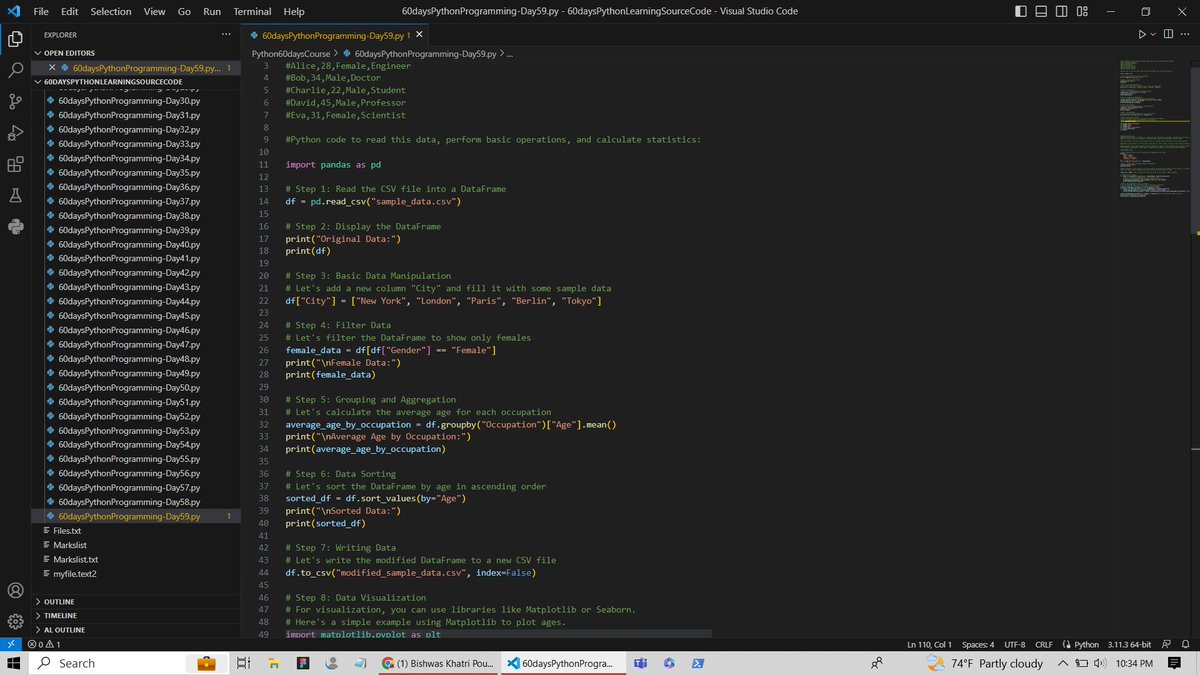This screenshot has height=675, width=1200.
Task: Open the Source Control view
Action: coord(15,102)
